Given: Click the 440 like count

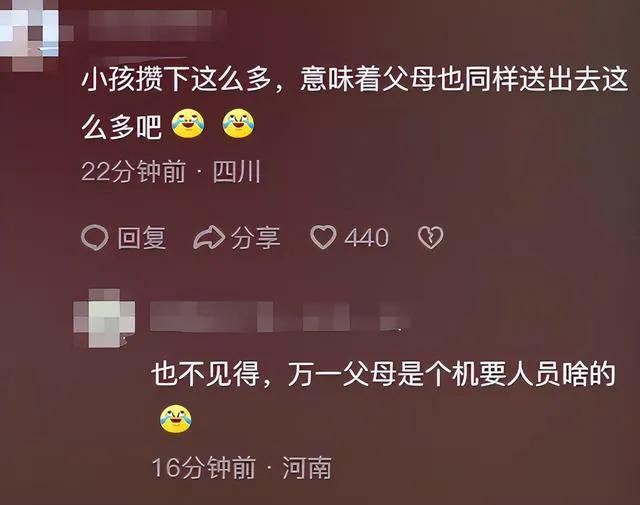Looking at the screenshot, I should [x=366, y=238].
